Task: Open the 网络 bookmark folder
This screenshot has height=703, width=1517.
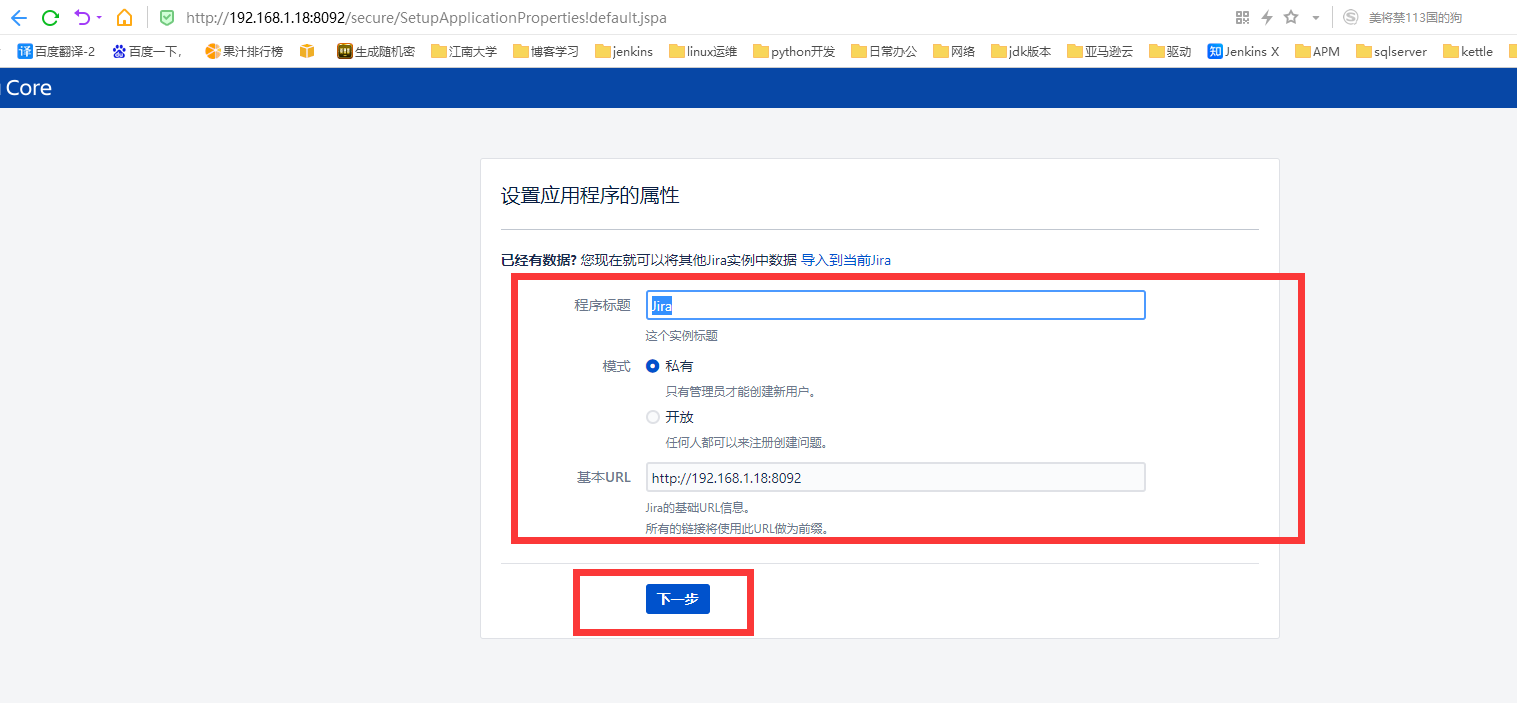Action: click(954, 51)
